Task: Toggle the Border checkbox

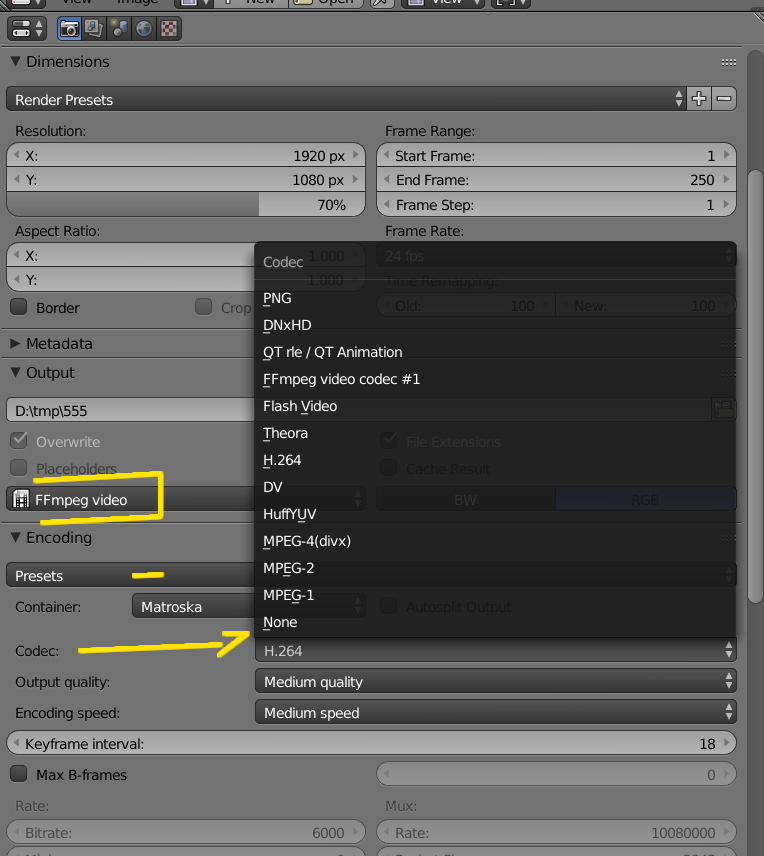Action: 19,307
